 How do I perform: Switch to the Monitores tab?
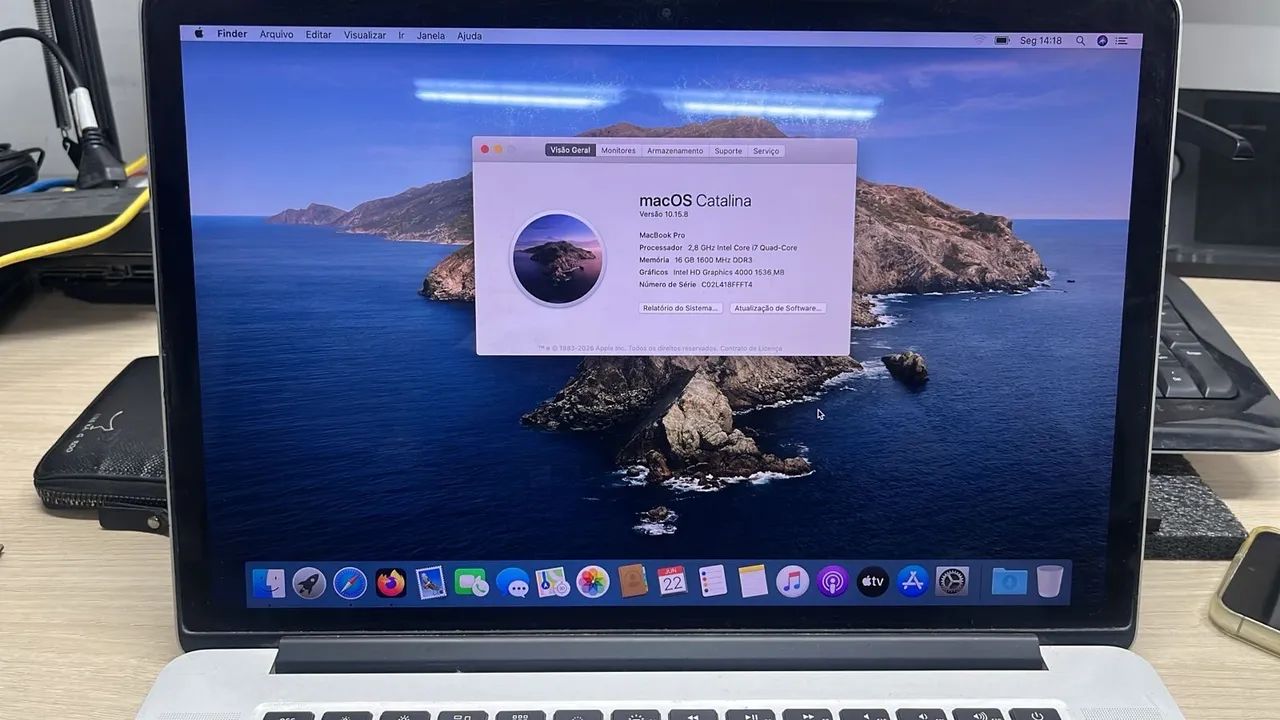pyautogui.click(x=618, y=150)
